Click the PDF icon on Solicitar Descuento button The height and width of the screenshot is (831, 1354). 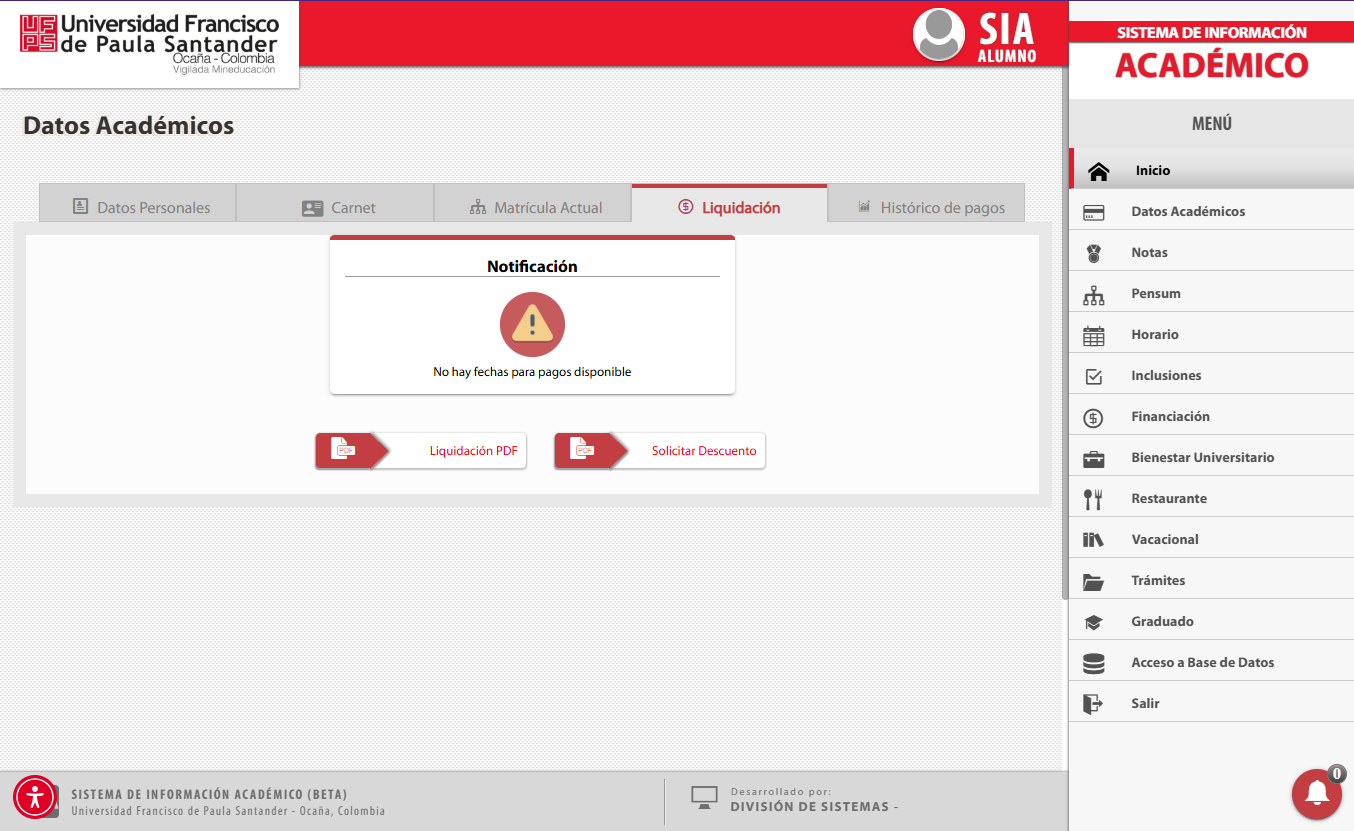(582, 450)
